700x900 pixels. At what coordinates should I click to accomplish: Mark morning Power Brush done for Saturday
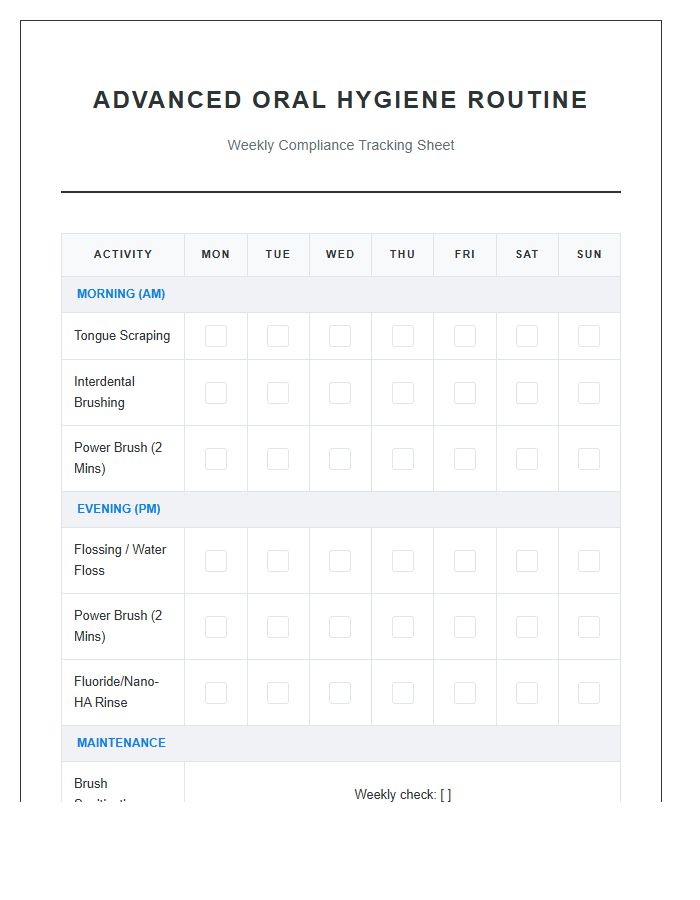coord(527,459)
